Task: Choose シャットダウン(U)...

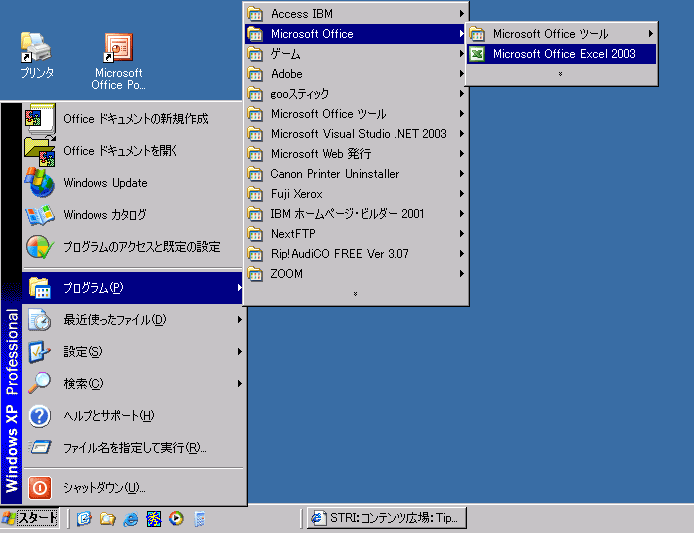Action: tap(132, 487)
